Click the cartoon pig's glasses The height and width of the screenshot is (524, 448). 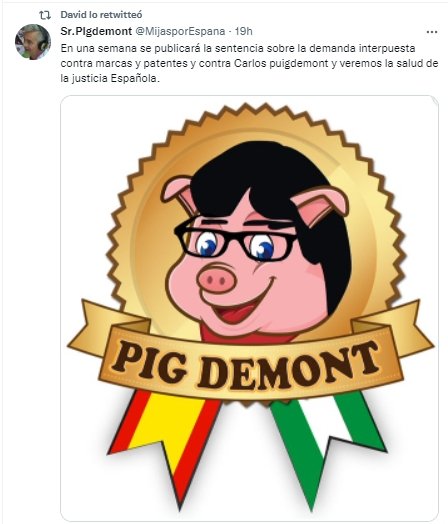click(235, 241)
